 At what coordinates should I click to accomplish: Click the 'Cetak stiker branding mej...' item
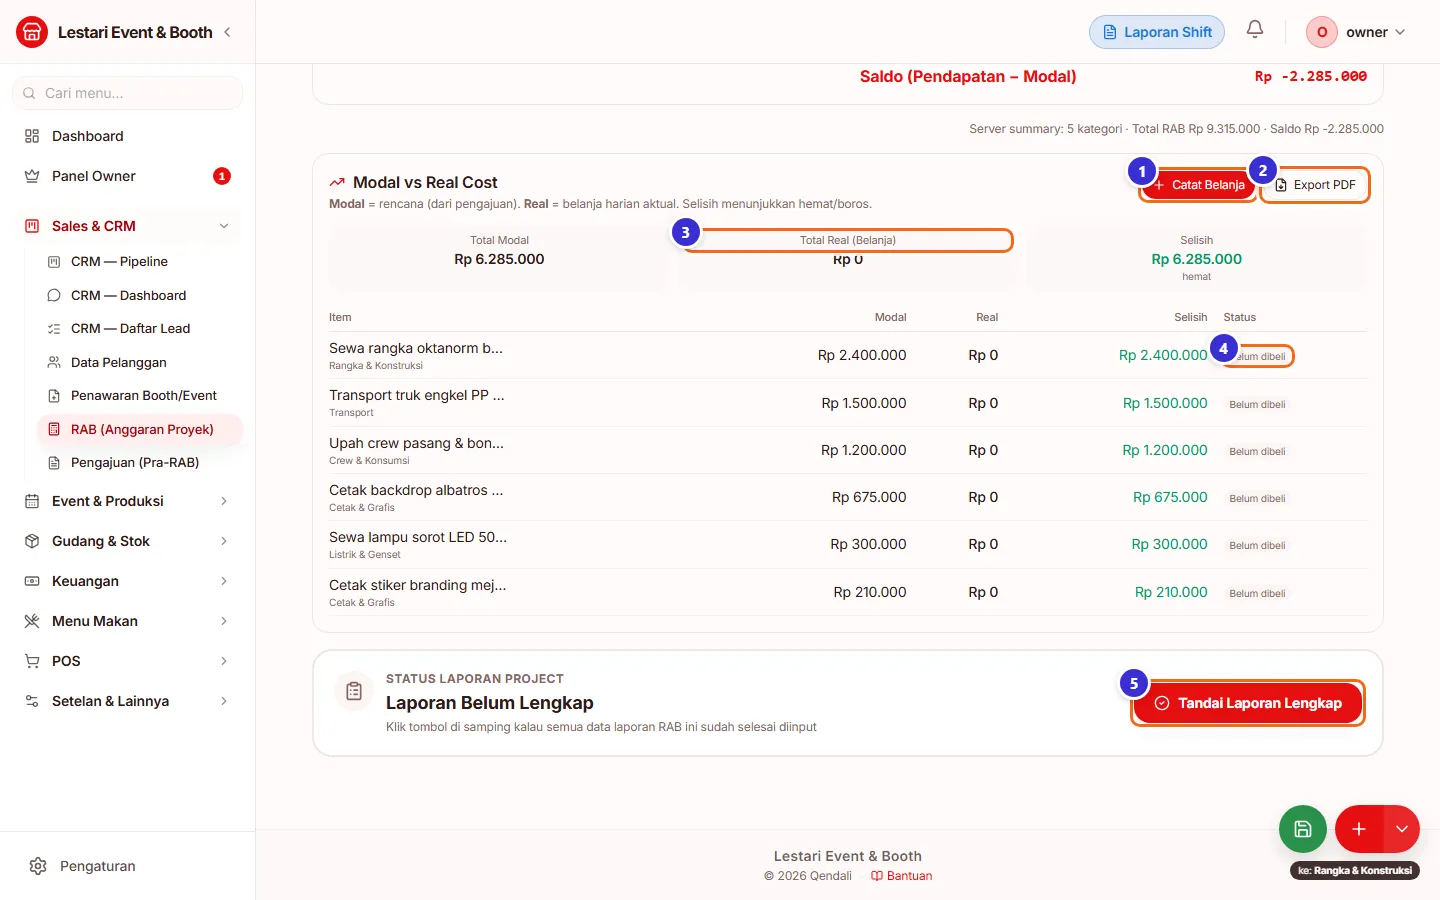[x=418, y=585]
